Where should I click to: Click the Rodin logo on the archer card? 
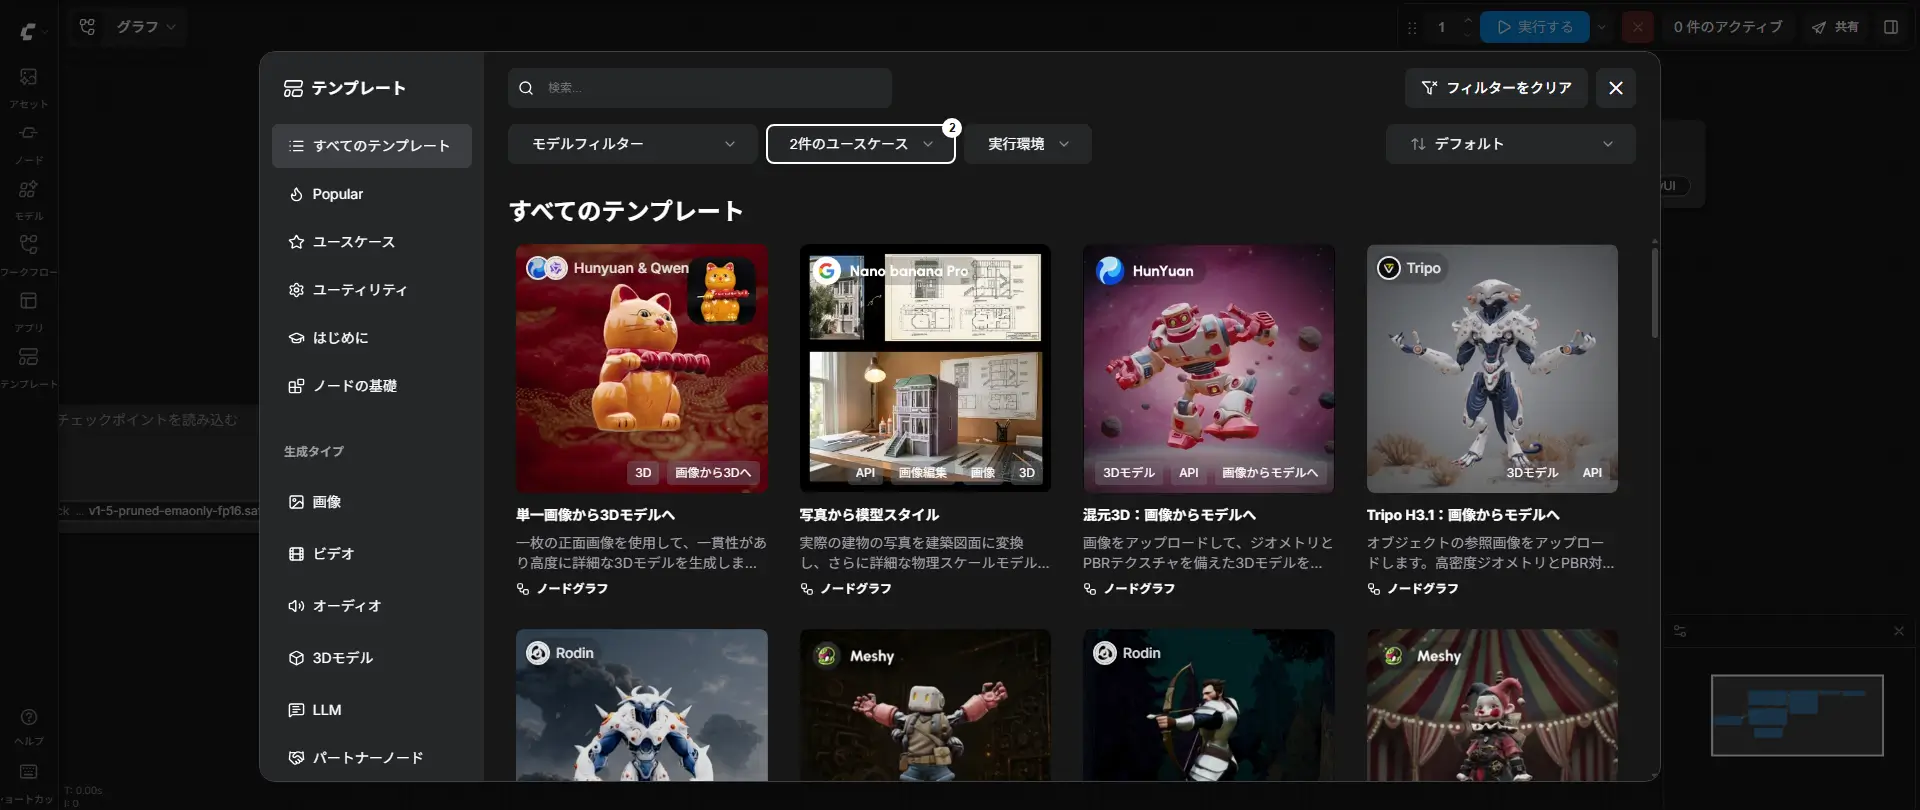coord(1105,653)
